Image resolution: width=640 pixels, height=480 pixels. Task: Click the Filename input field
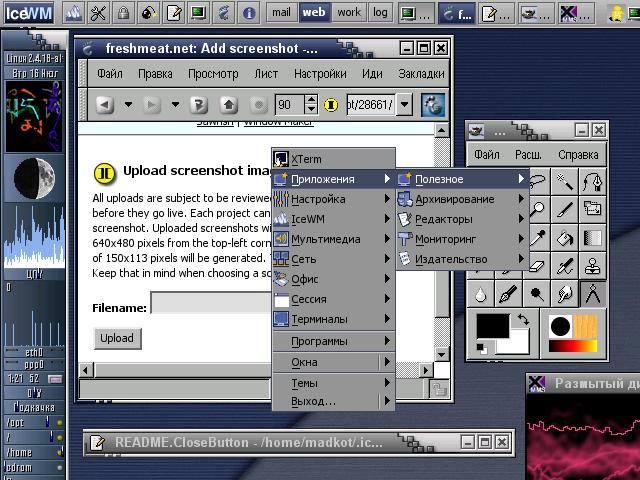pyautogui.click(x=211, y=303)
